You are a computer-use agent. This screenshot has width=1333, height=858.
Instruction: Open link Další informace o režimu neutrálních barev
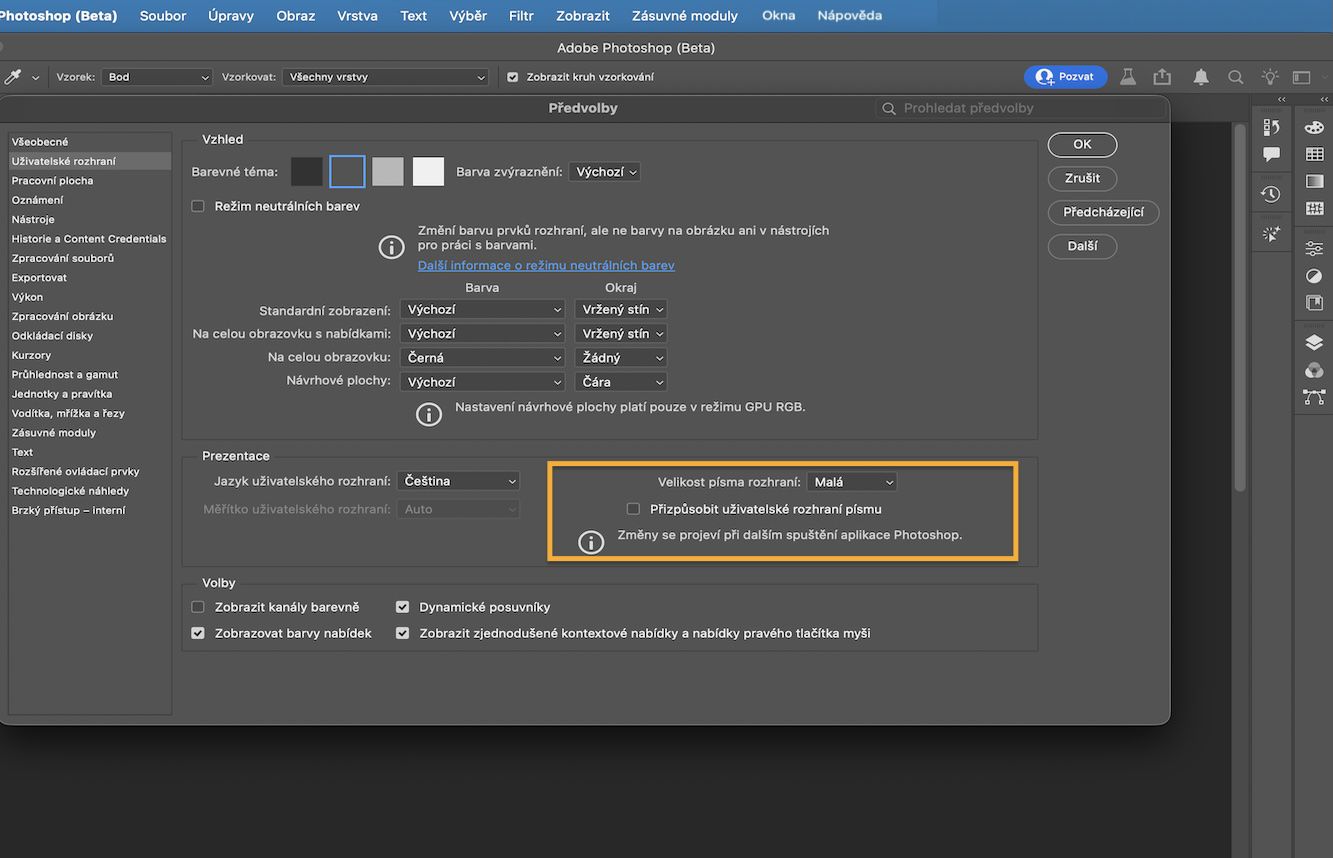click(546, 265)
